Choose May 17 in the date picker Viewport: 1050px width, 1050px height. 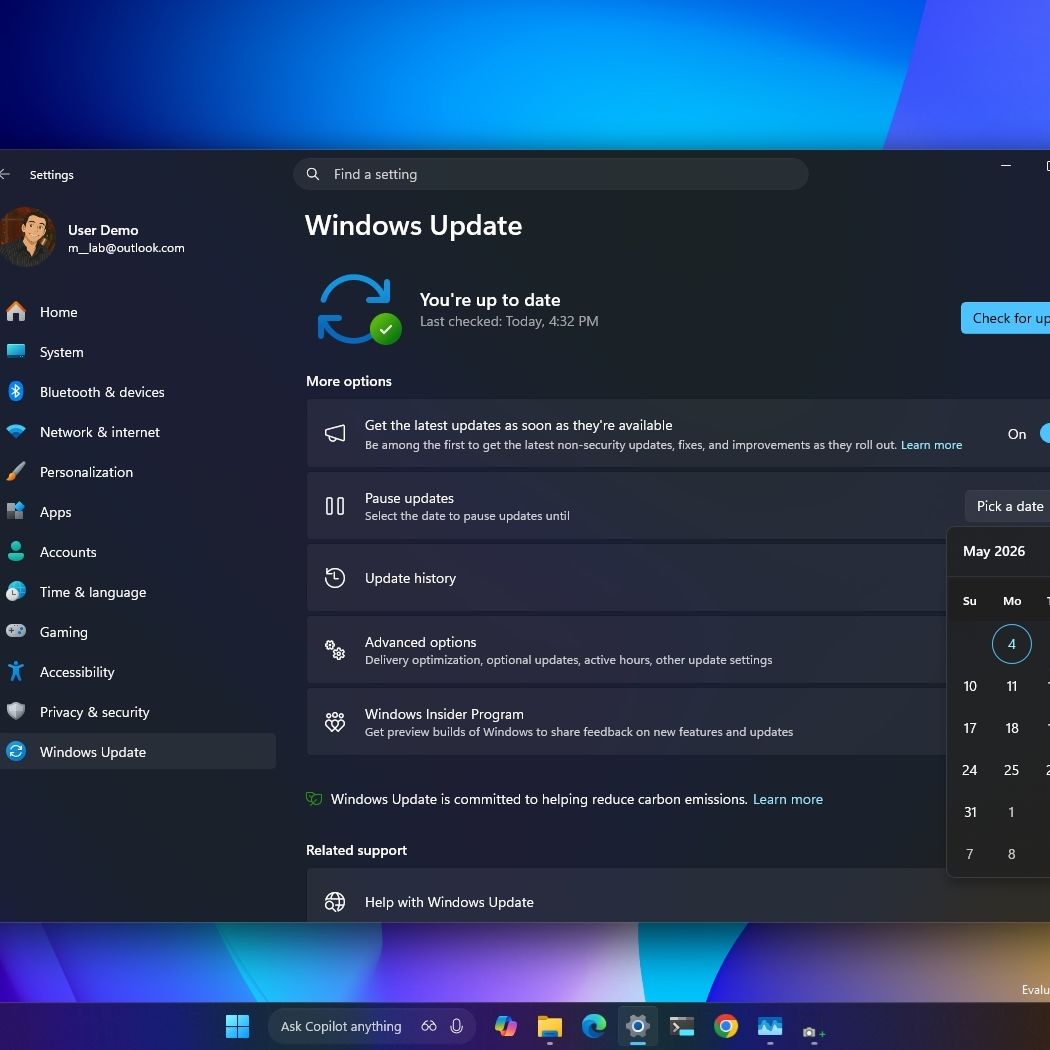click(970, 729)
